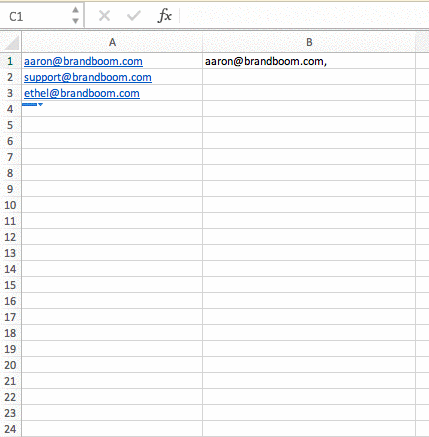This screenshot has width=429, height=437.
Task: Open the aaron@brandboom.com hyperlink in A1
Action: 83,61
